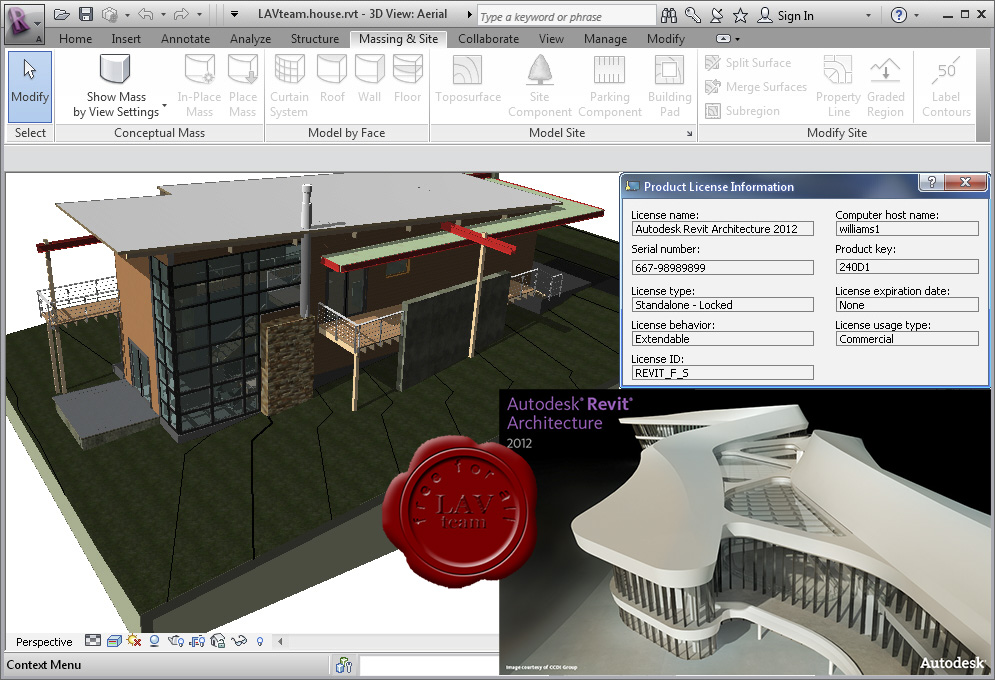Viewport: 995px width, 680px height.
Task: Toggle Crop View icon
Action: point(176,641)
